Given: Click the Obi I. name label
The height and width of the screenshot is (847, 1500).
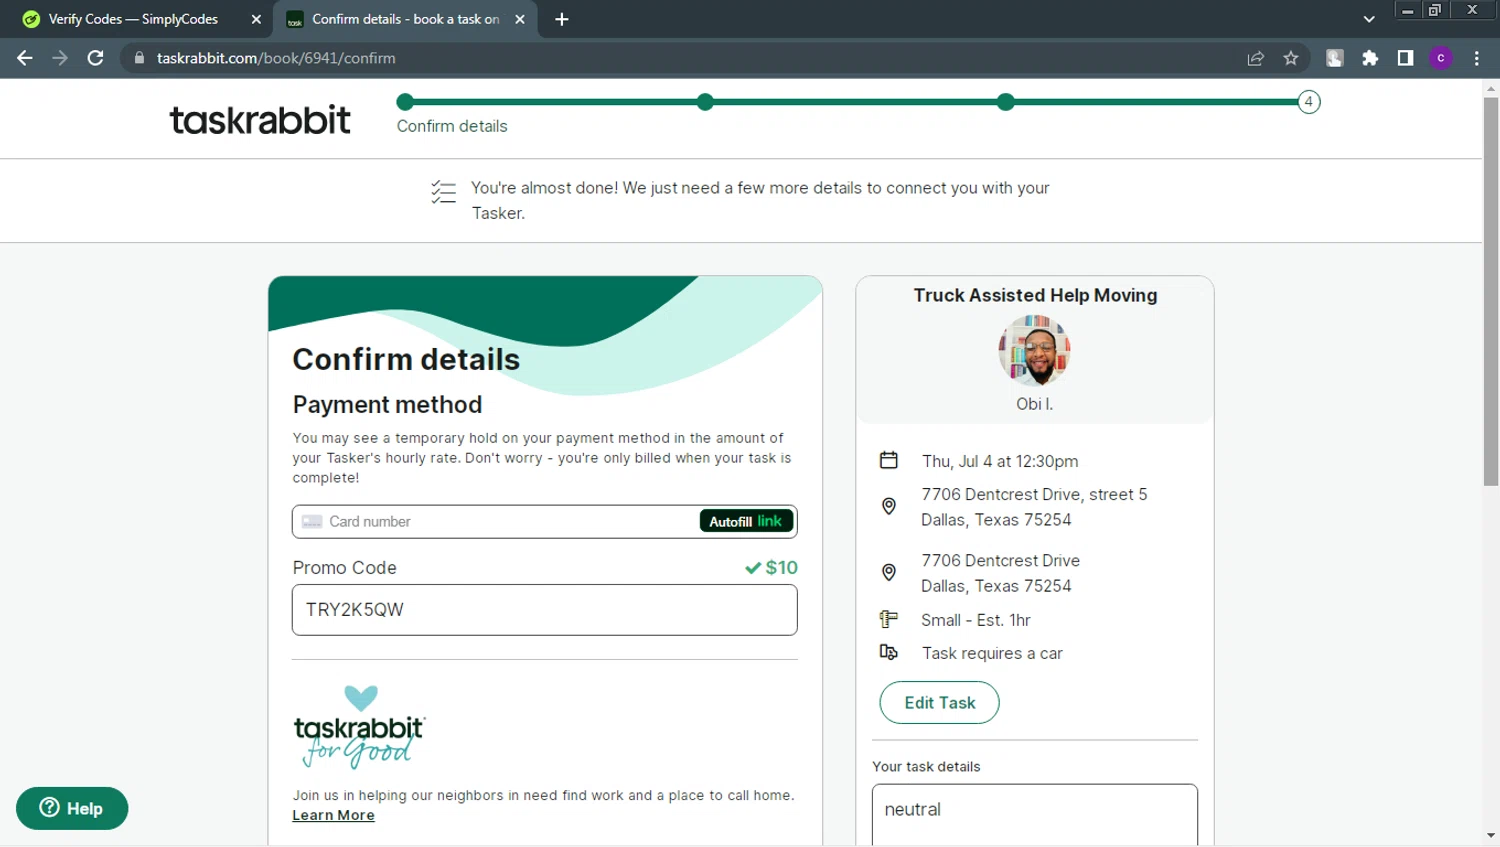Looking at the screenshot, I should [x=1035, y=404].
